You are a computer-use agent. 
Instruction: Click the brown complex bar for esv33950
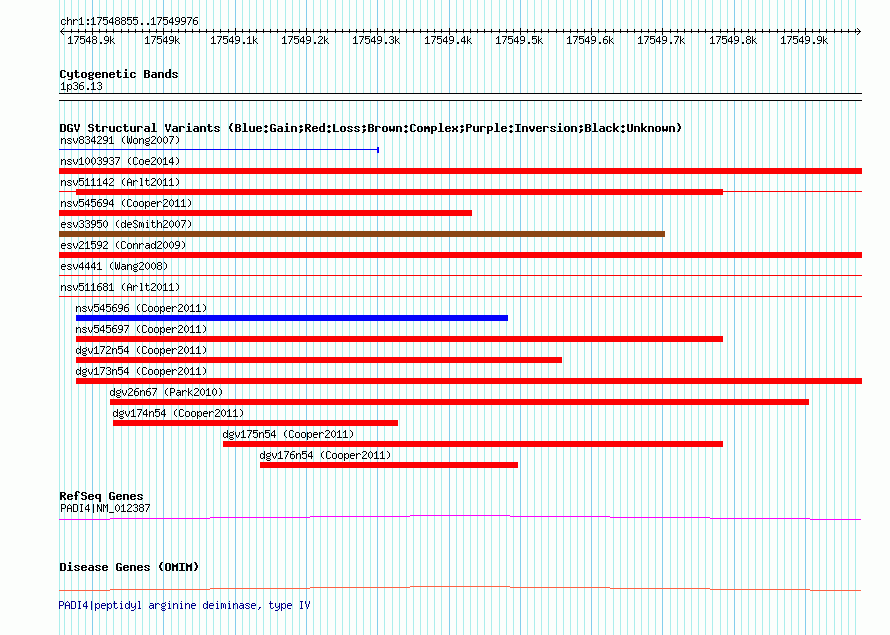point(362,234)
